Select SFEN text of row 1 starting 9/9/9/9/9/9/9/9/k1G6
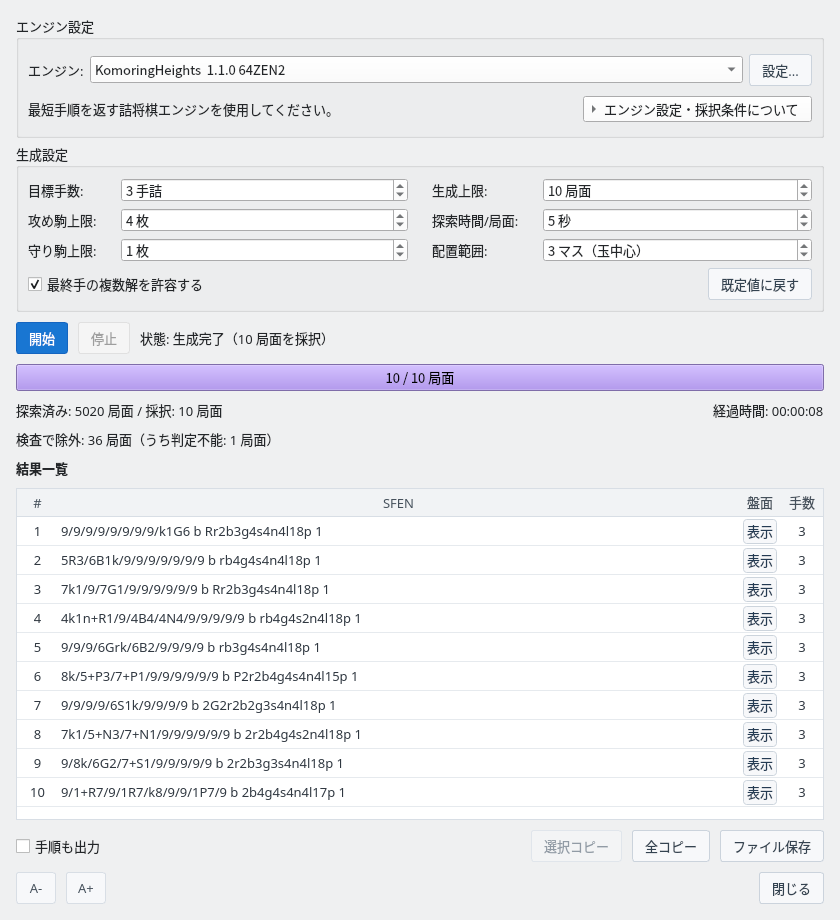 pos(191,532)
